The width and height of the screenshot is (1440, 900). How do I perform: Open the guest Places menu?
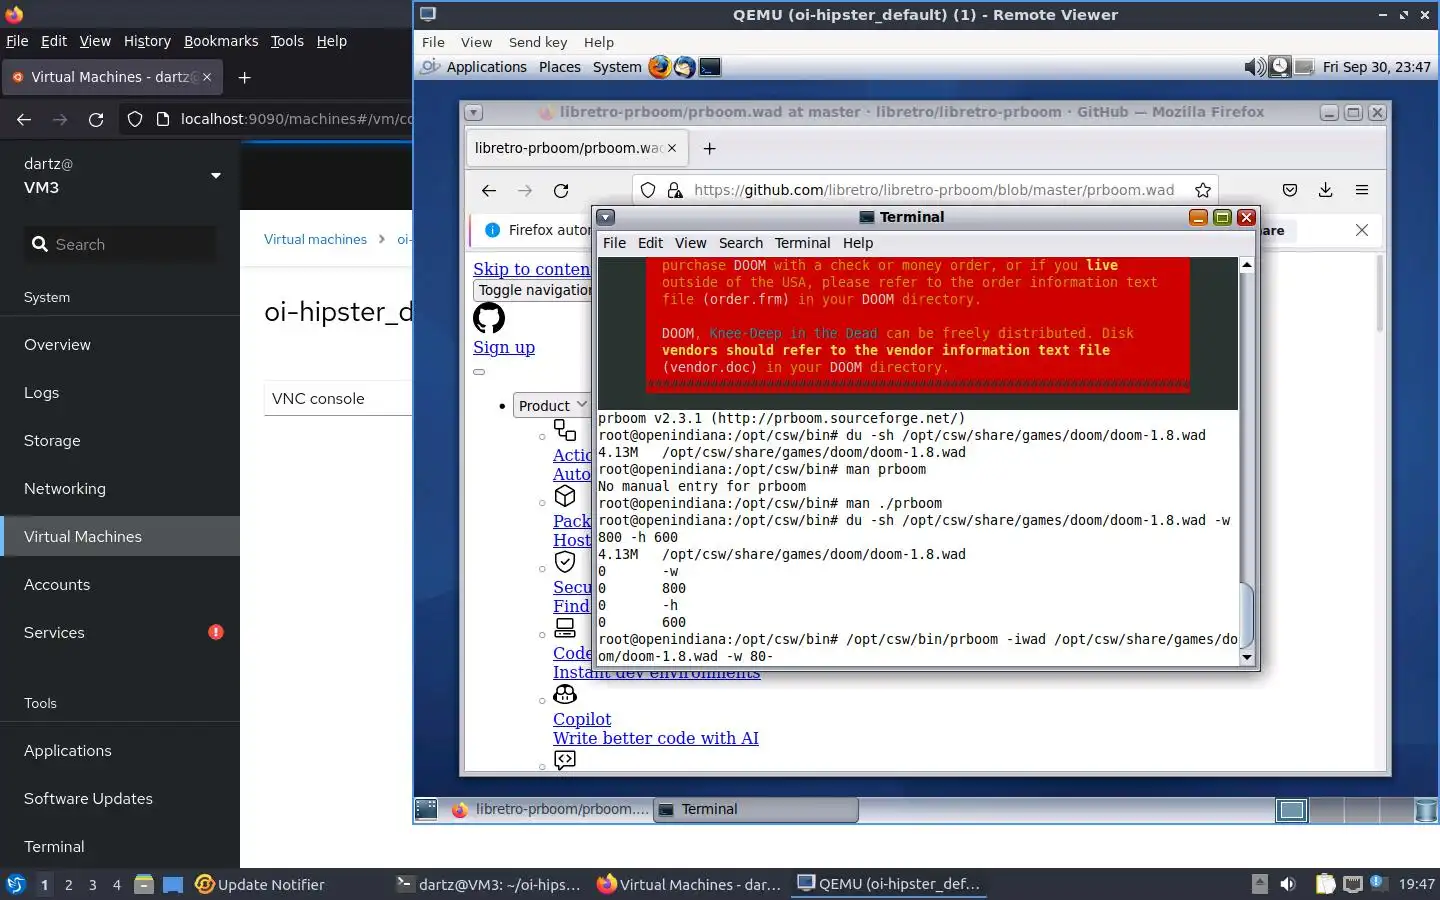[559, 67]
